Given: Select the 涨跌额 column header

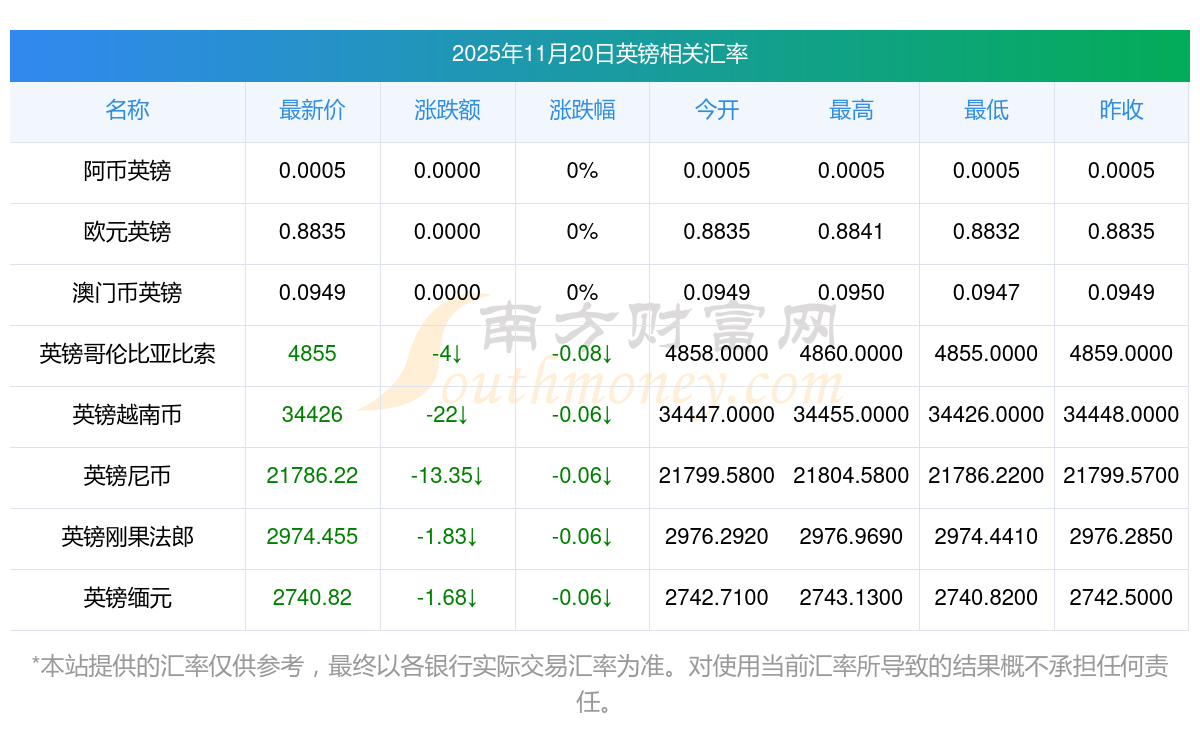Looking at the screenshot, I should pos(447,110).
